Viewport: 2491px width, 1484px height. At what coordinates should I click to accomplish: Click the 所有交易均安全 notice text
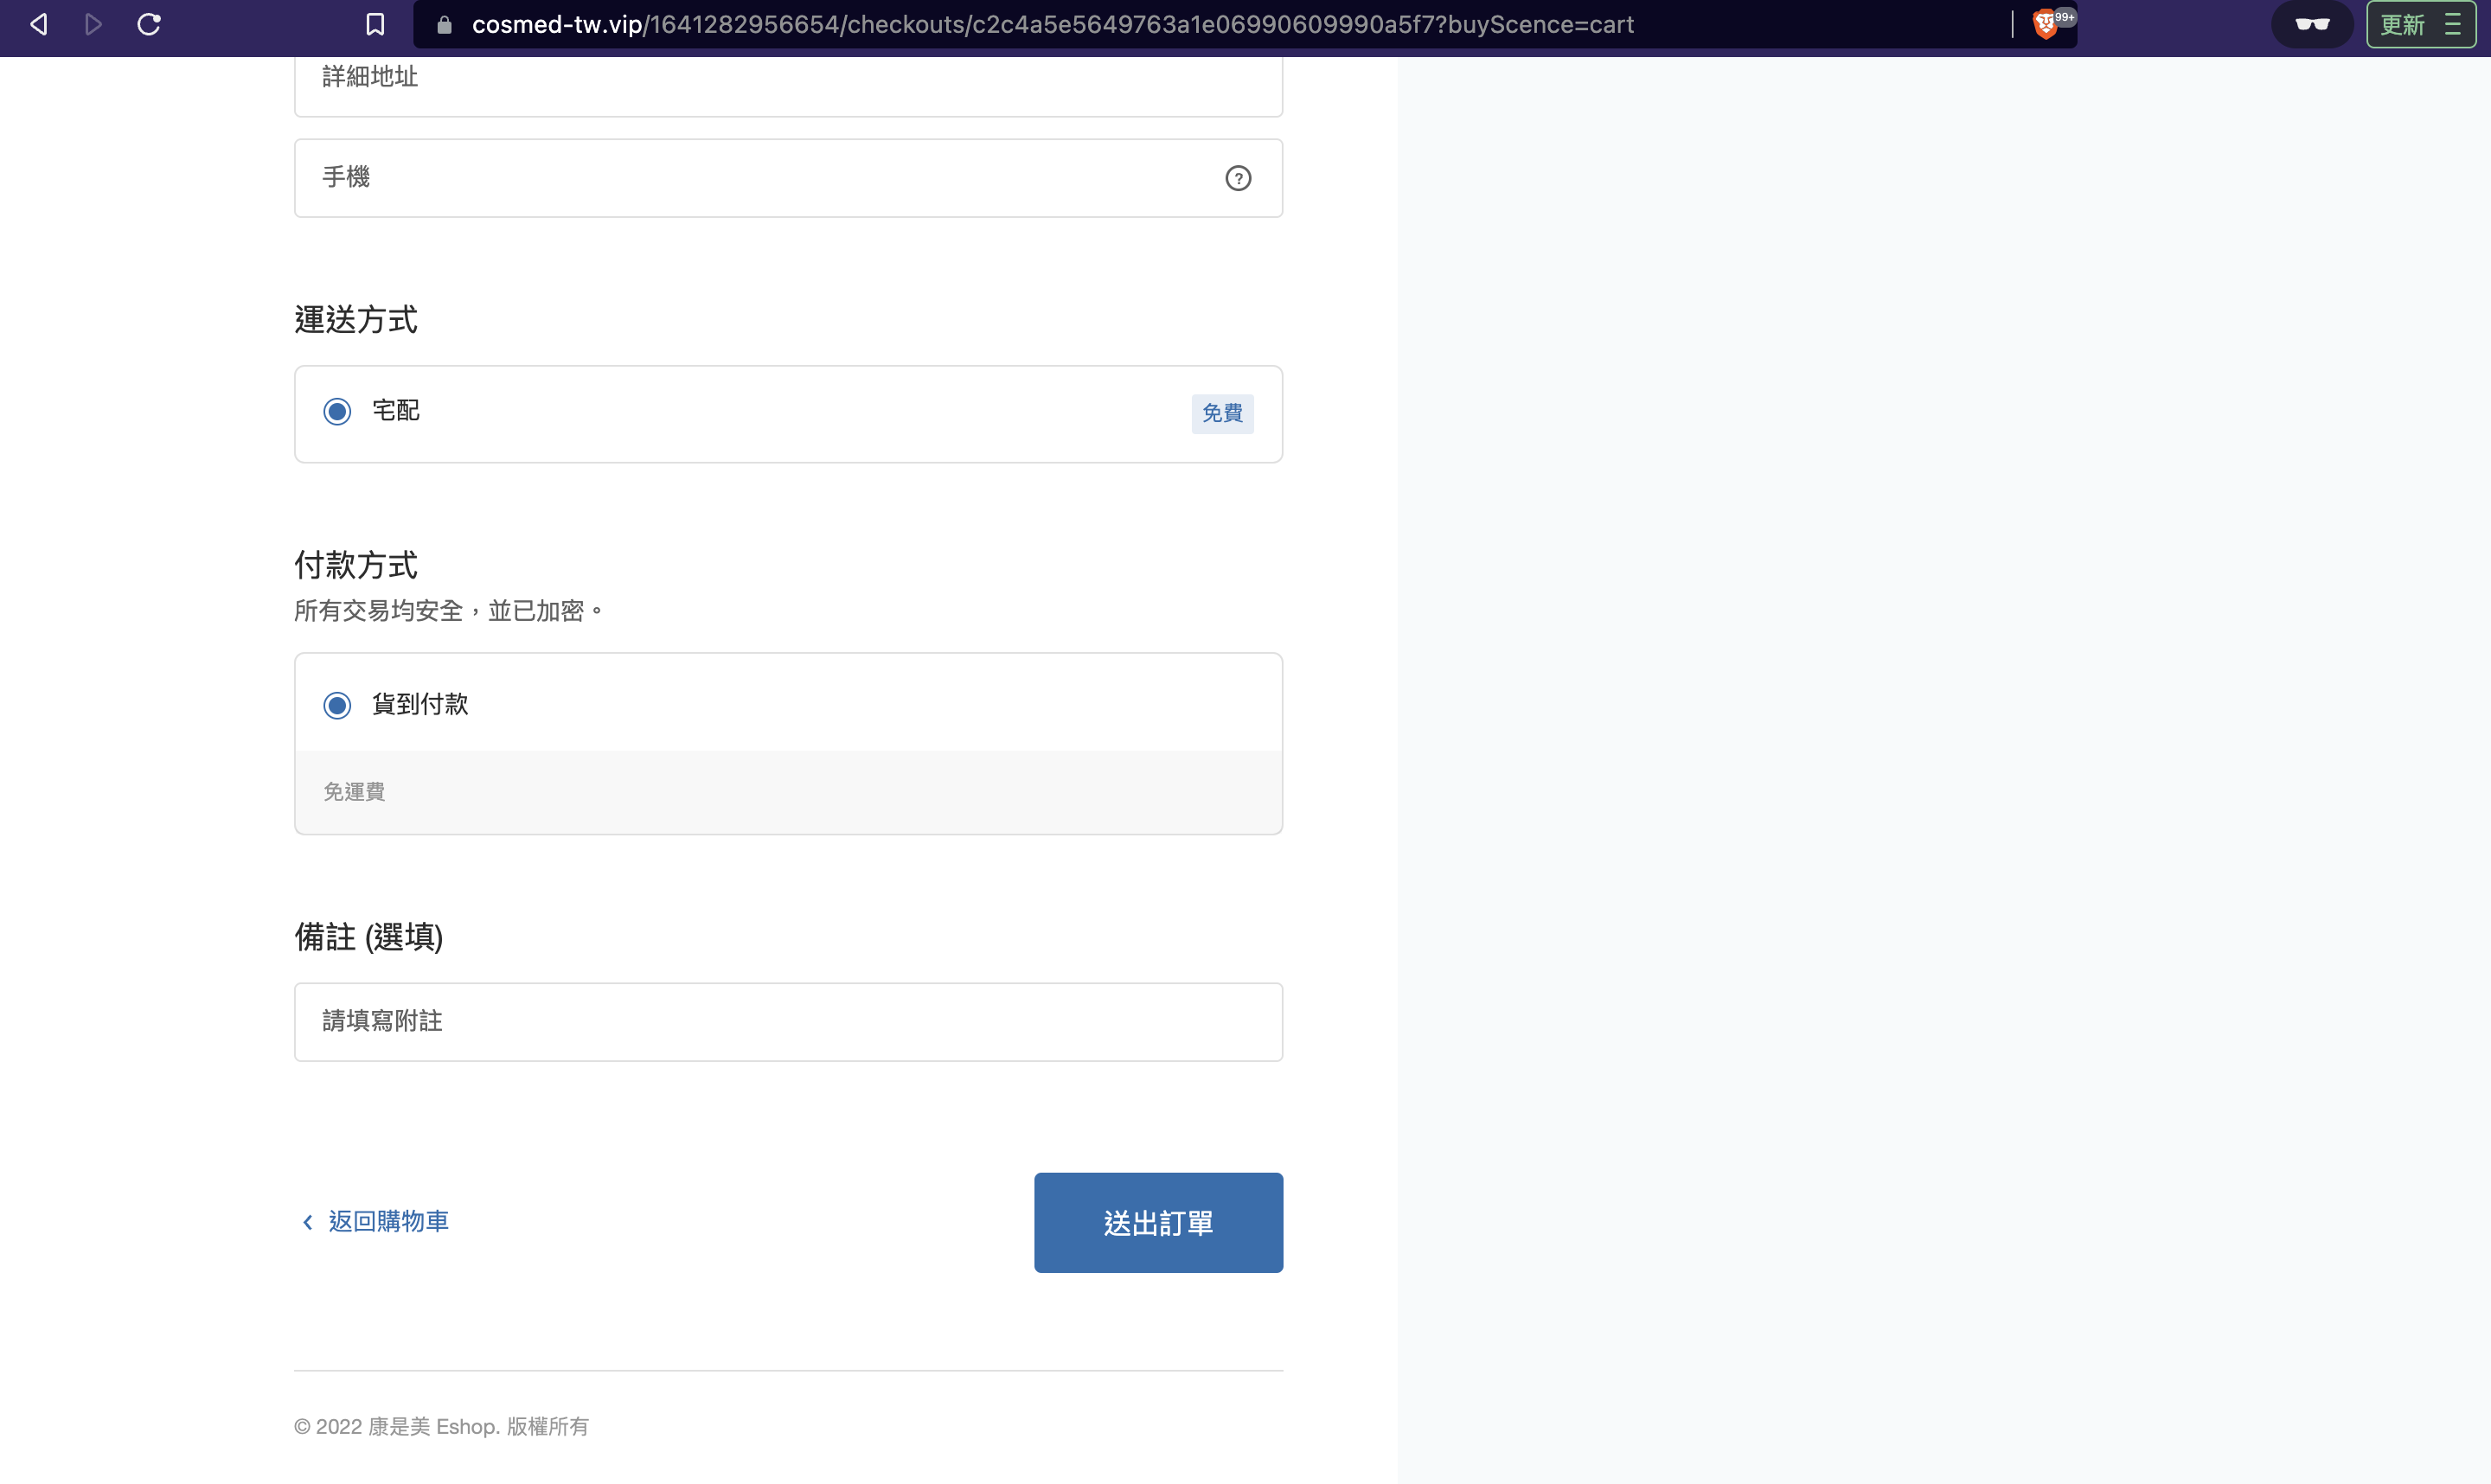[448, 610]
